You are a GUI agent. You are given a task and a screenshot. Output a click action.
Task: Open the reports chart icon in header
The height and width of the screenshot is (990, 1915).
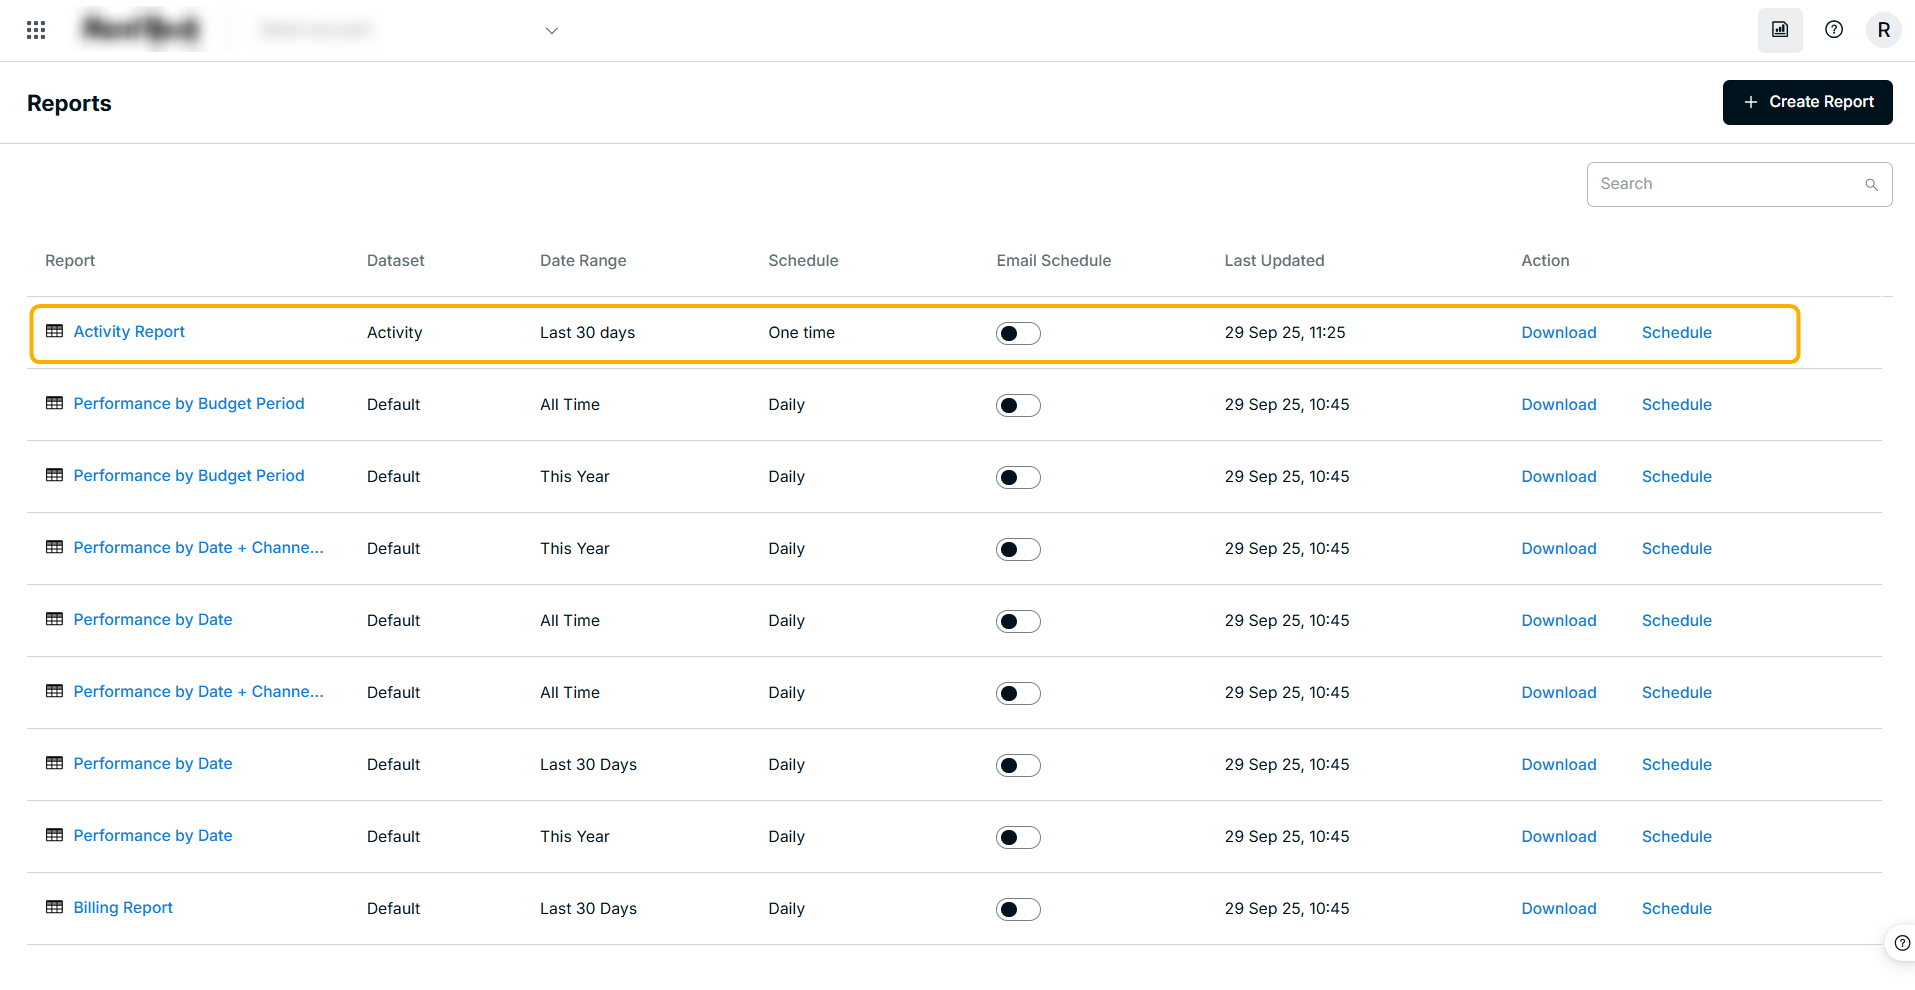pyautogui.click(x=1780, y=30)
